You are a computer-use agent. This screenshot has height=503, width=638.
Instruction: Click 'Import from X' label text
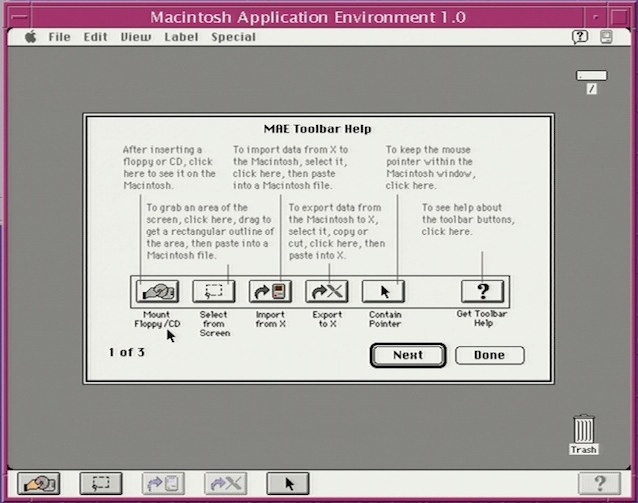270,319
